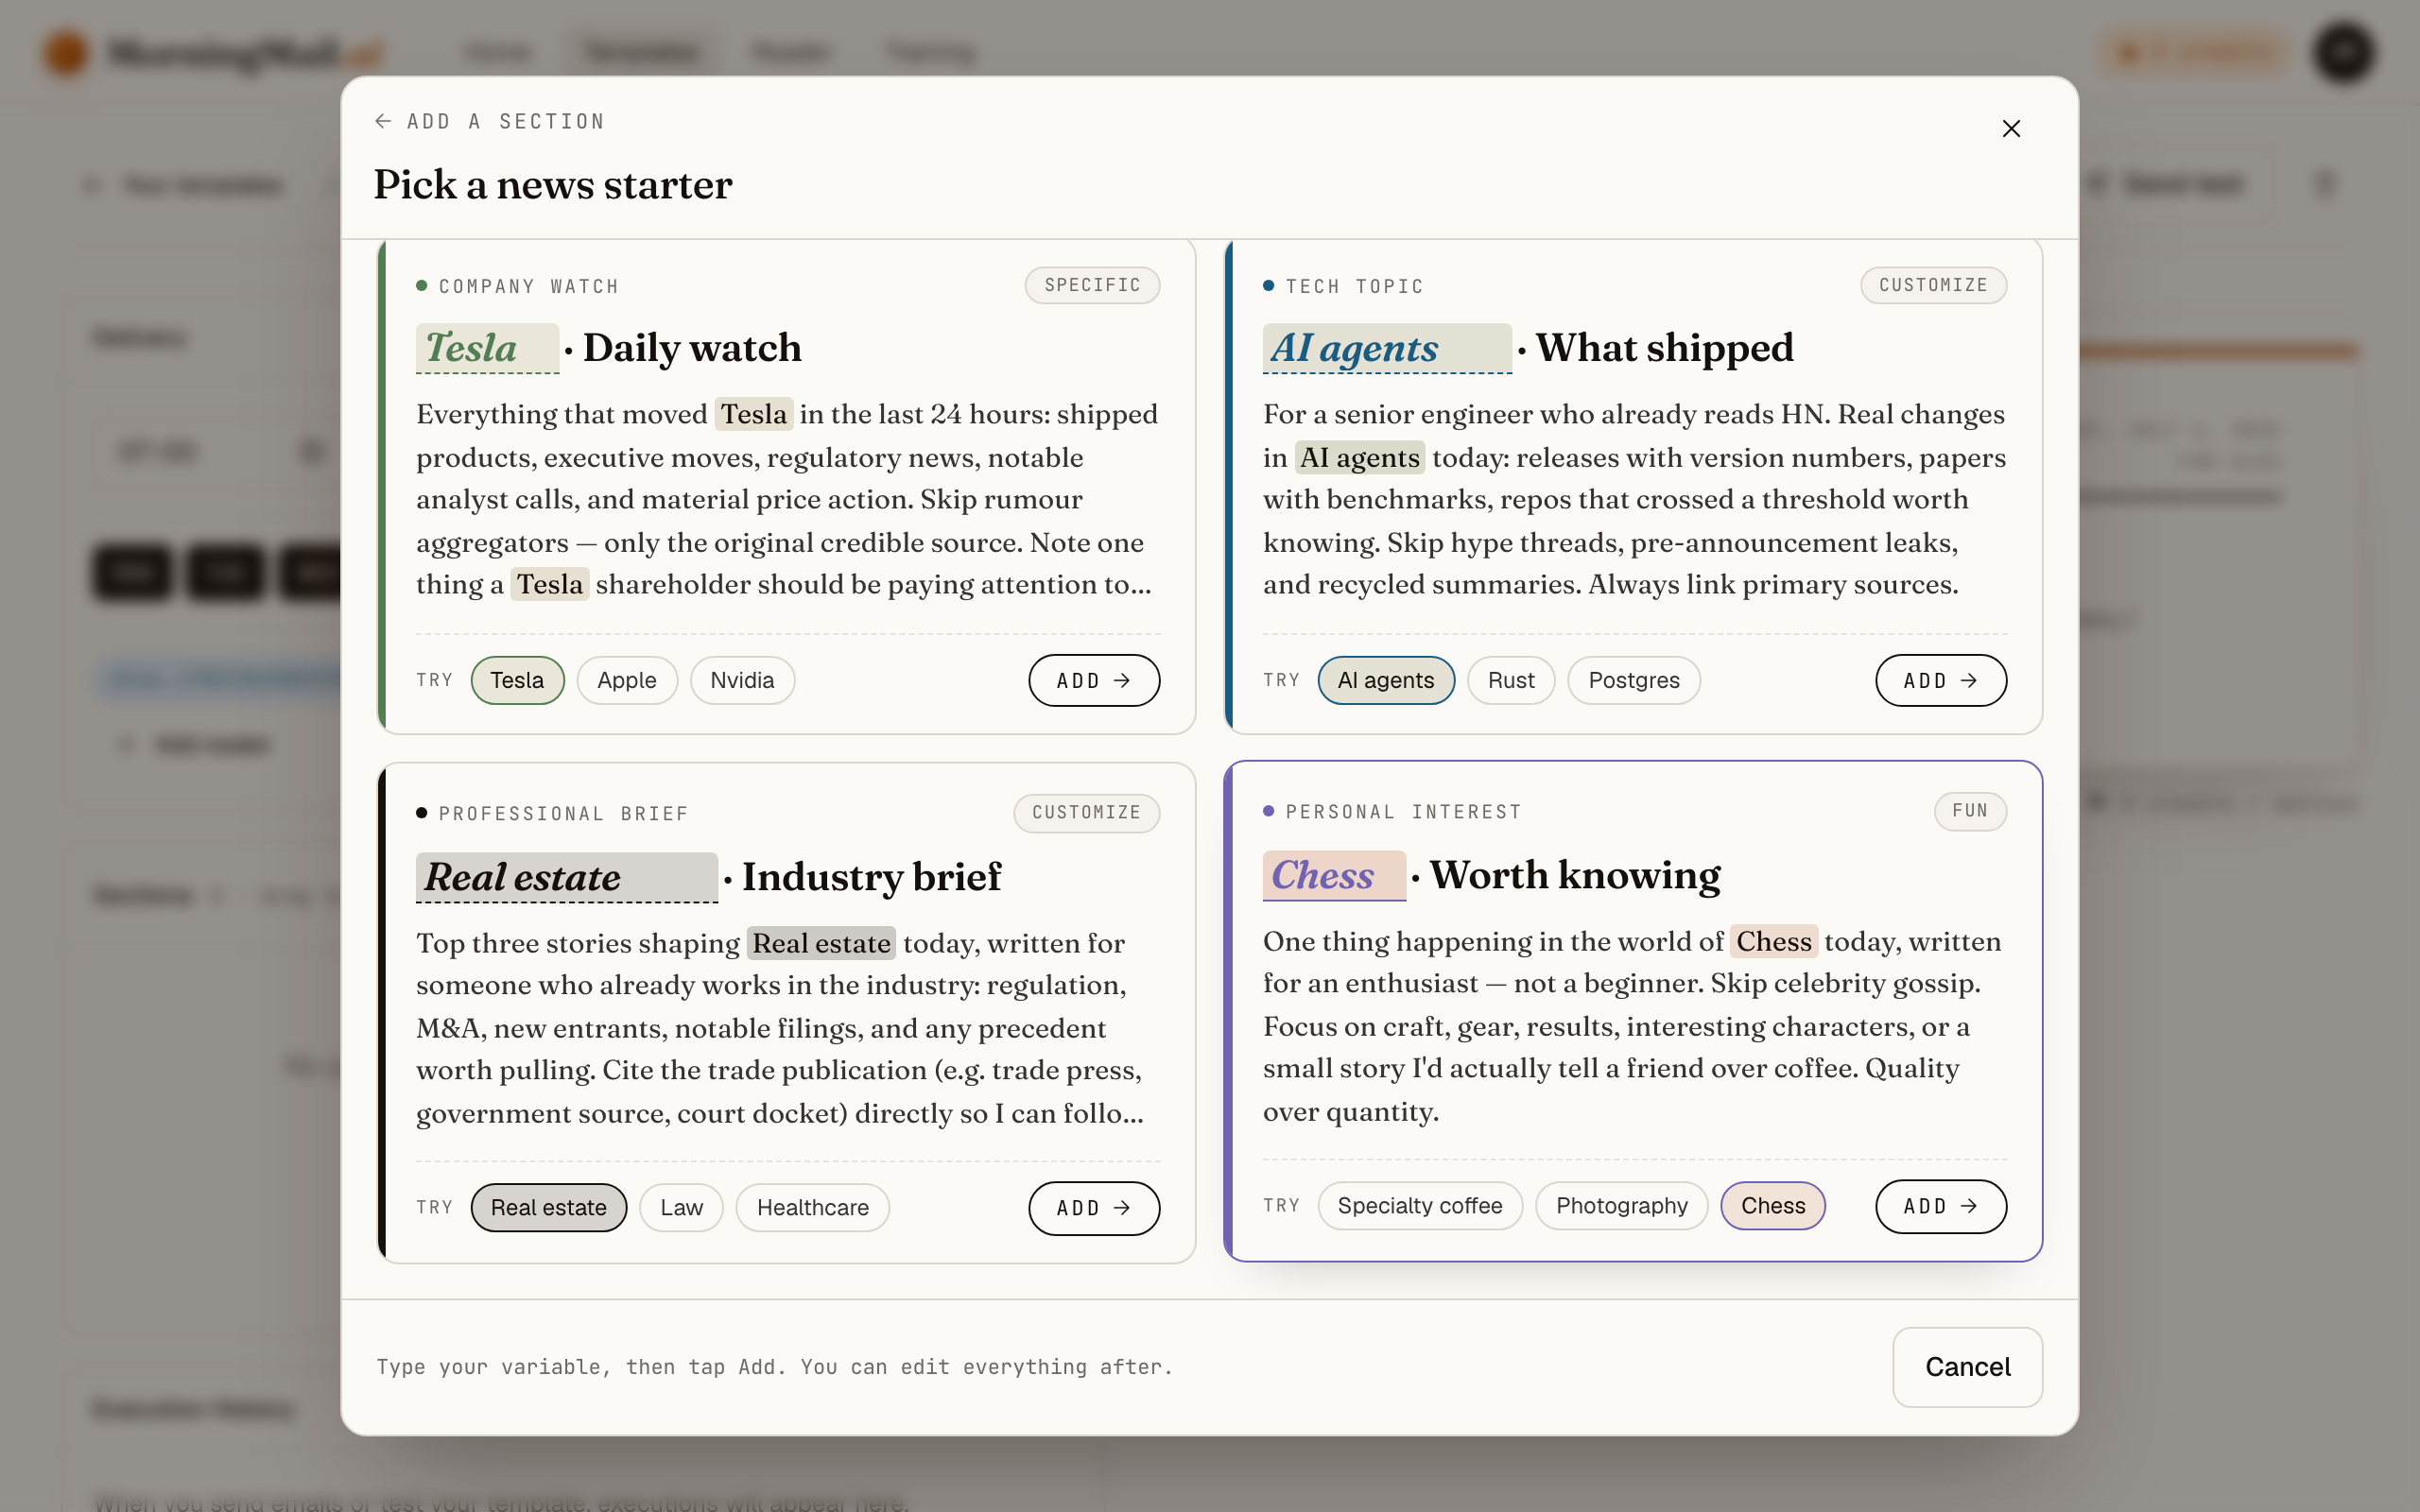Pick the Nvidia suggestion chip
The height and width of the screenshot is (1512, 2420).
(742, 680)
